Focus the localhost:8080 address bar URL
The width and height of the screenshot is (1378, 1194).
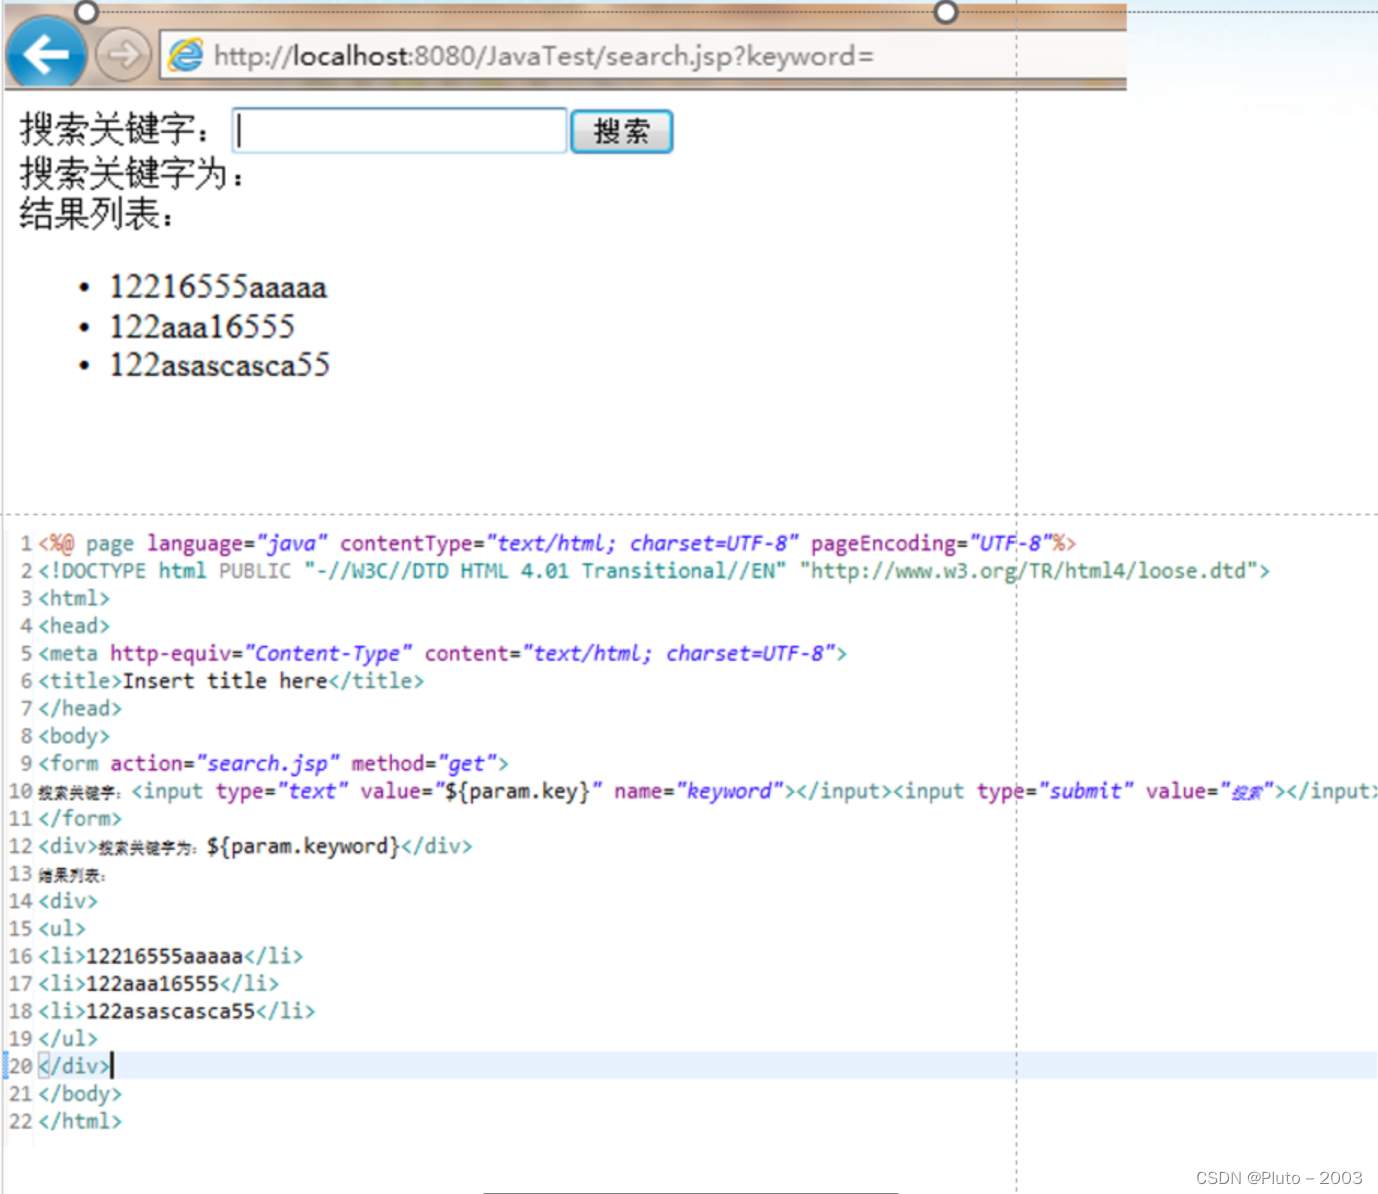pos(543,56)
